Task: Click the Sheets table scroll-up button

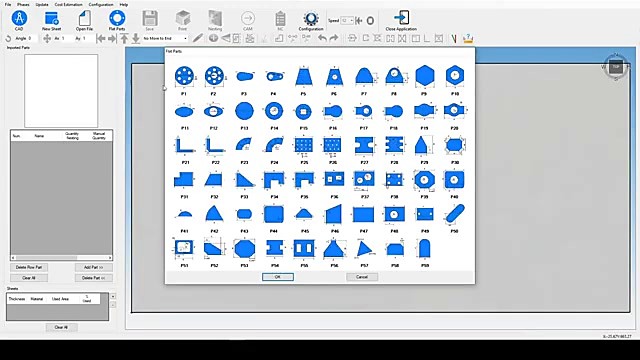Action: 113,296
